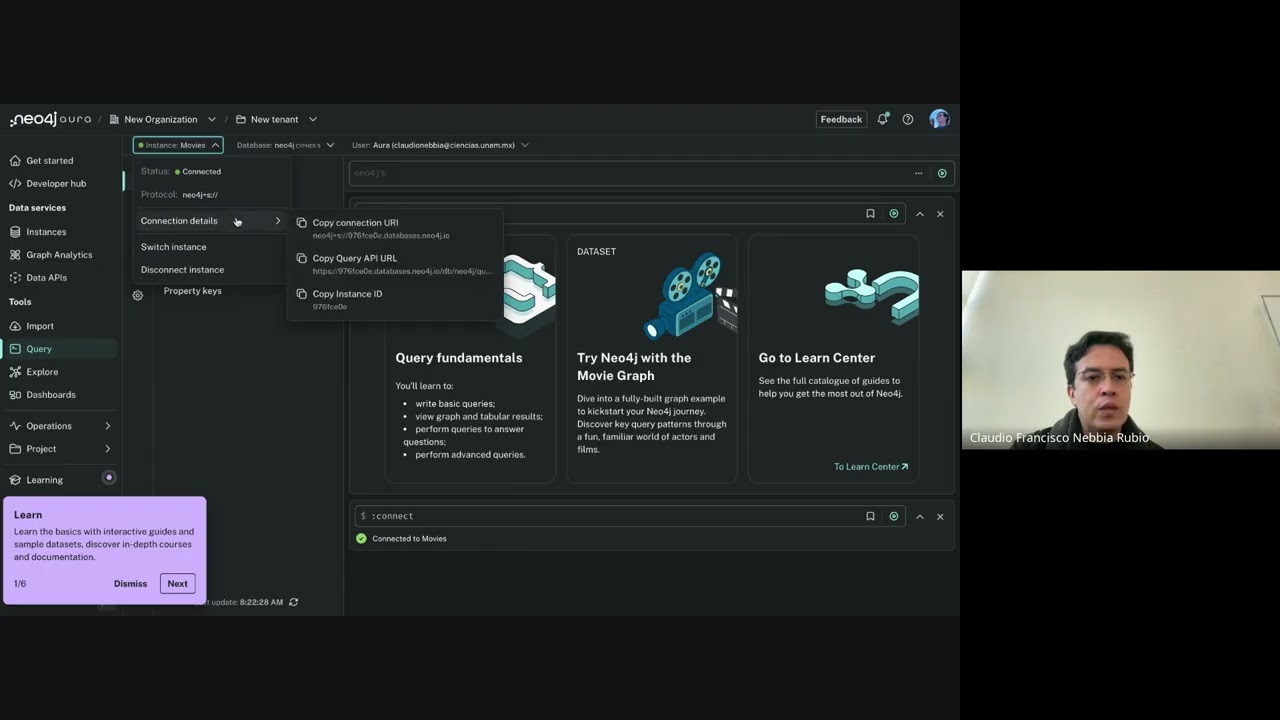Open Connection details submenu

[x=211, y=221]
